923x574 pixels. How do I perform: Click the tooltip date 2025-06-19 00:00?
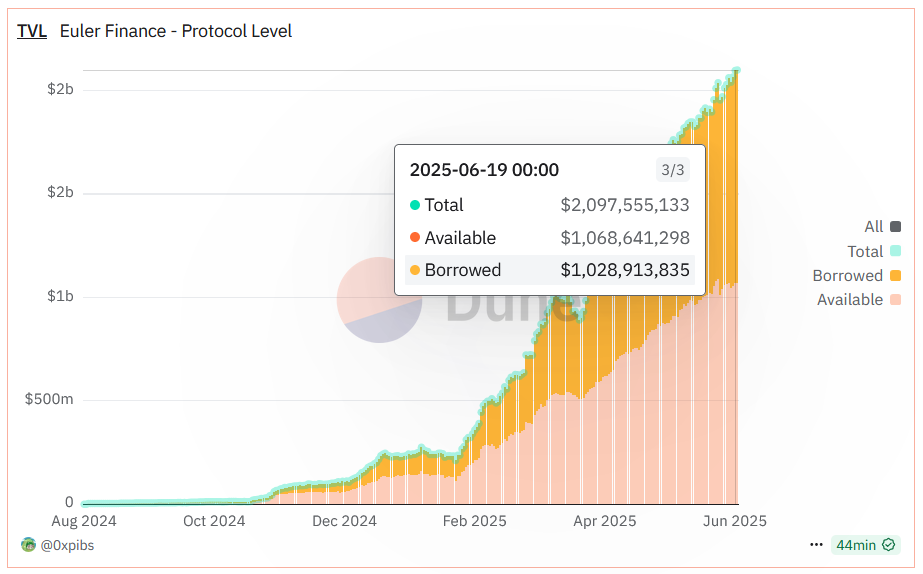pyautogui.click(x=484, y=170)
